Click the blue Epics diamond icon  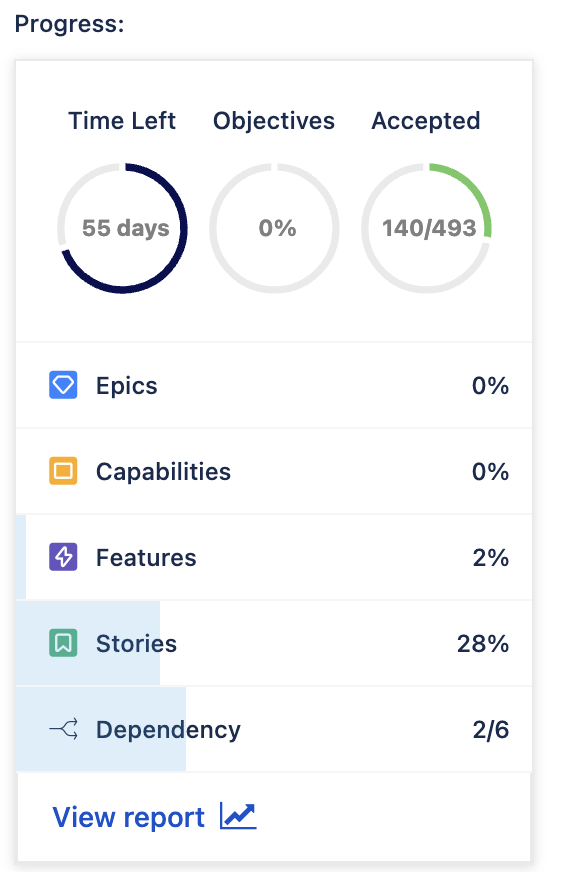pyautogui.click(x=63, y=385)
